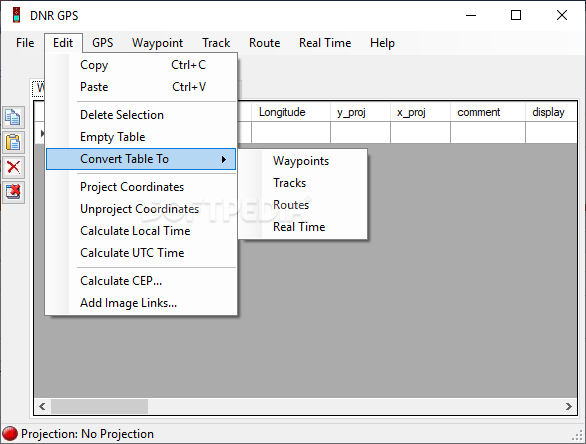Click the Empty Table icon in left toolbar

point(13,192)
